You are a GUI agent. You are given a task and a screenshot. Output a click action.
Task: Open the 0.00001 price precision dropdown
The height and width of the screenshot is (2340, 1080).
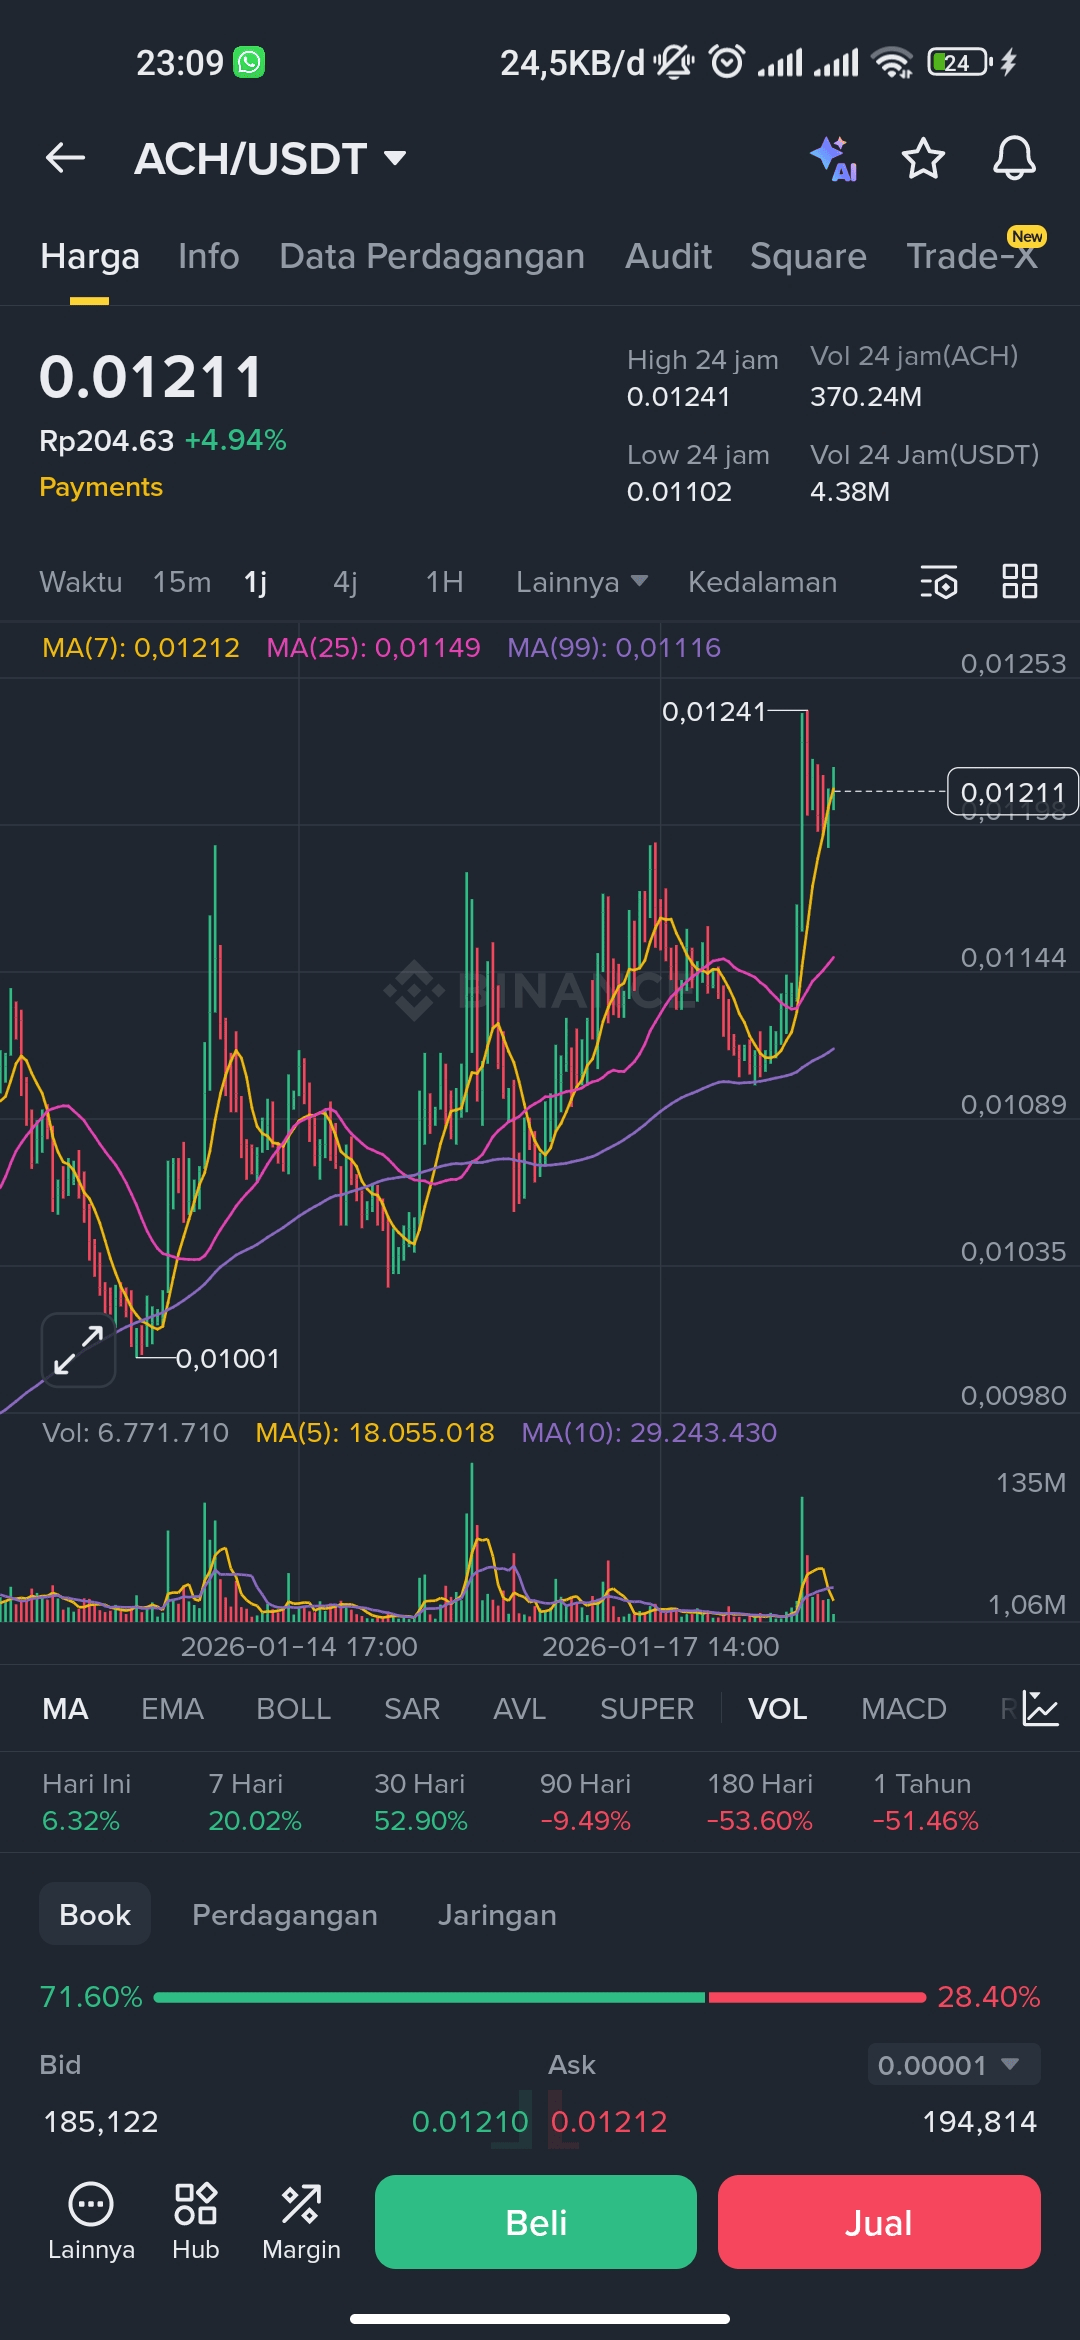(x=954, y=2065)
